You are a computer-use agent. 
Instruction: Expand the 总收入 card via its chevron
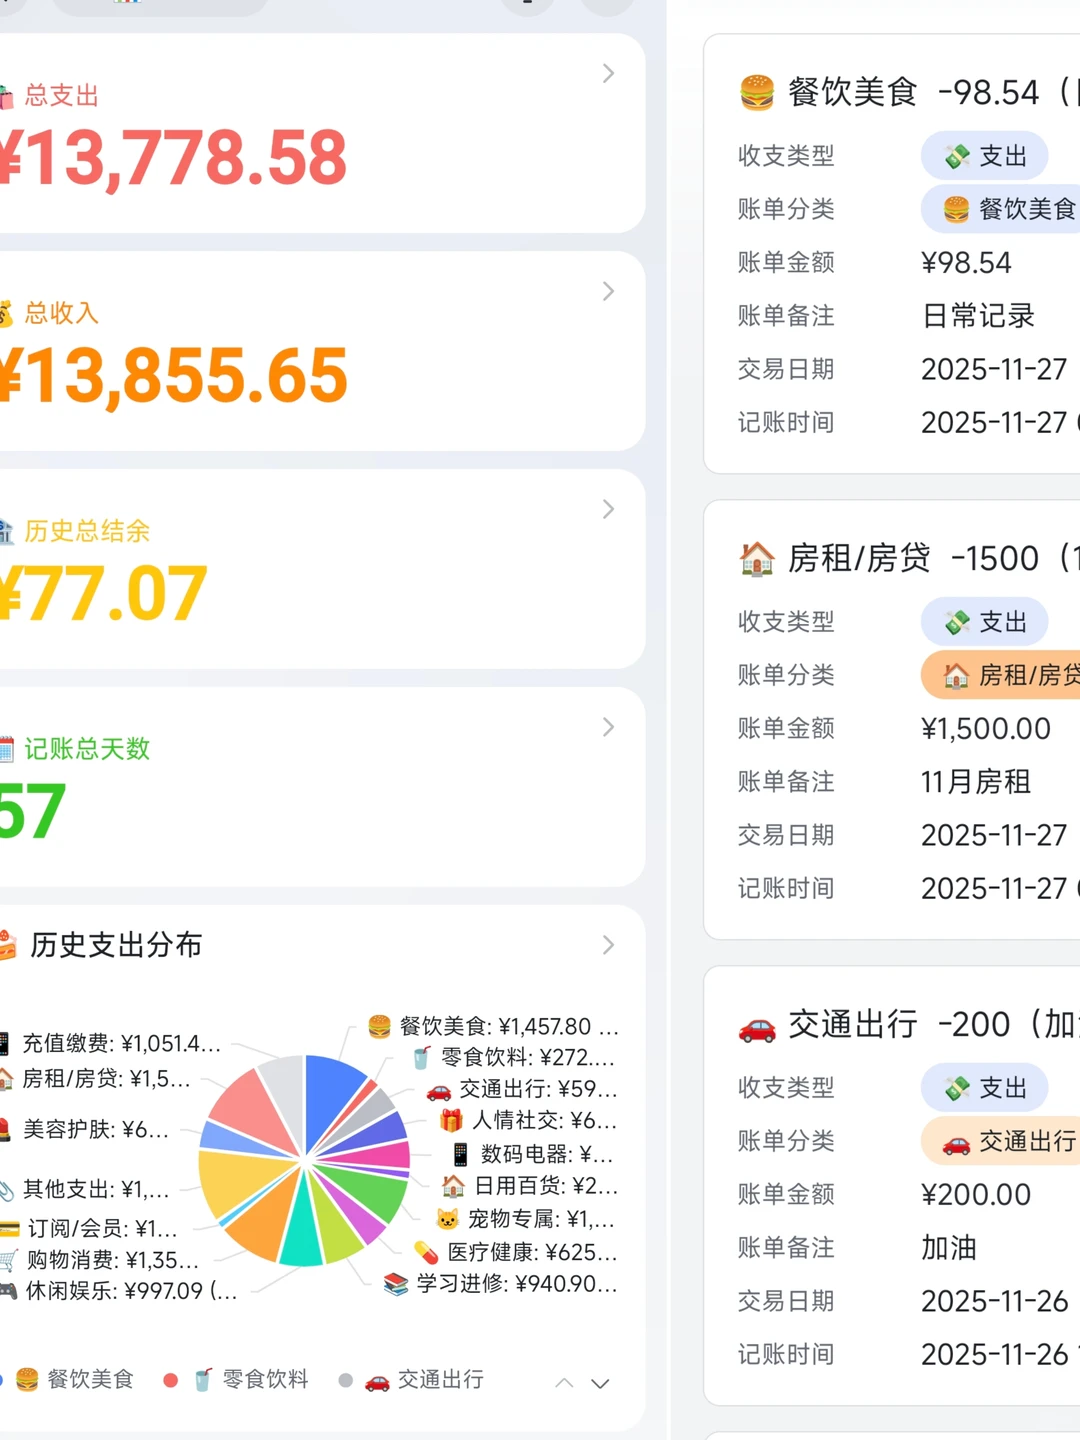[x=608, y=291]
